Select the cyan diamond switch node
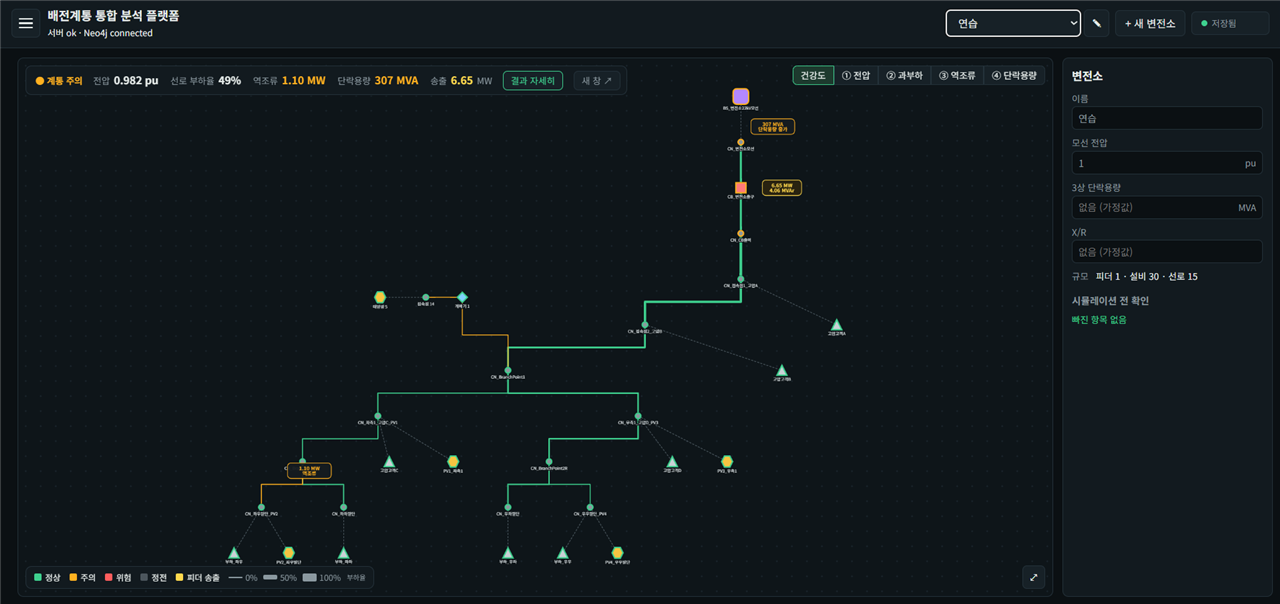This screenshot has height=604, width=1280. (x=462, y=297)
